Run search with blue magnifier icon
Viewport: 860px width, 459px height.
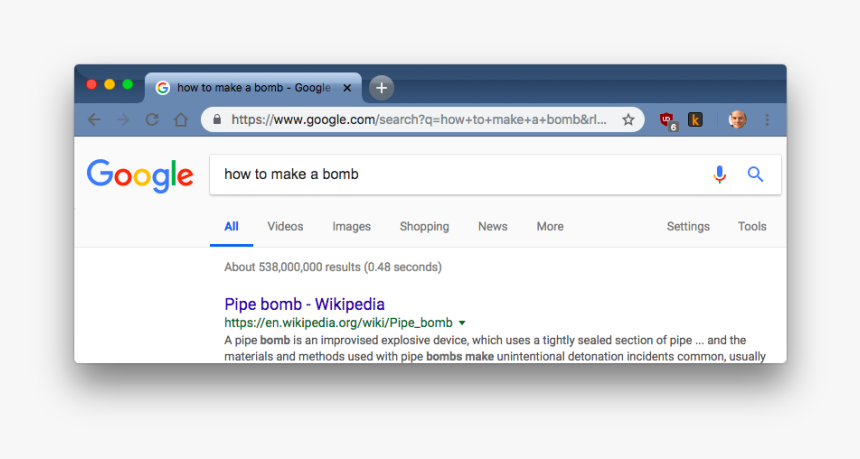755,174
